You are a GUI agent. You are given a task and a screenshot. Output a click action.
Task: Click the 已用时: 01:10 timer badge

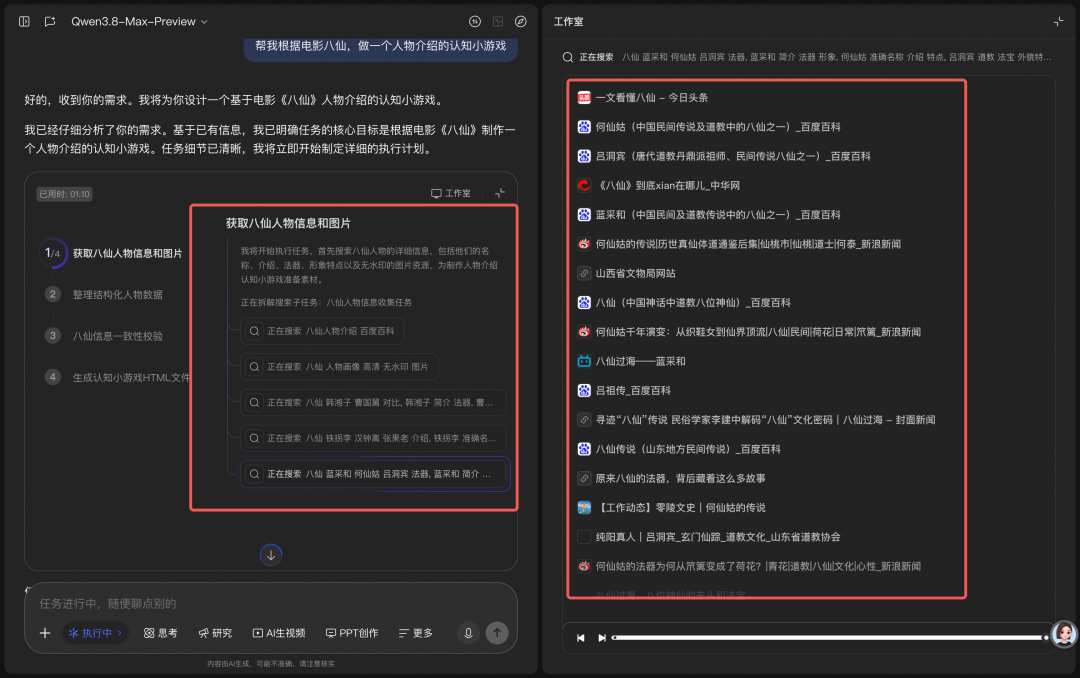coord(64,194)
